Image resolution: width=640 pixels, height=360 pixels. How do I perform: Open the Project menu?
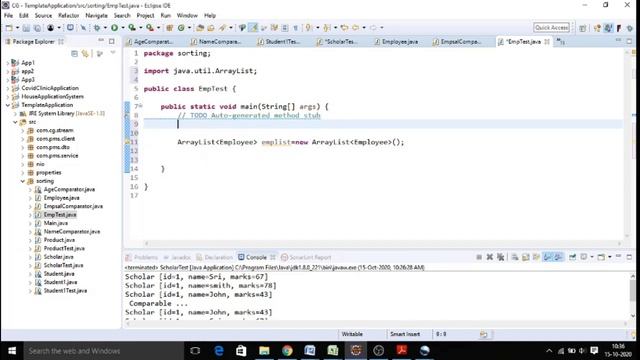point(145,16)
